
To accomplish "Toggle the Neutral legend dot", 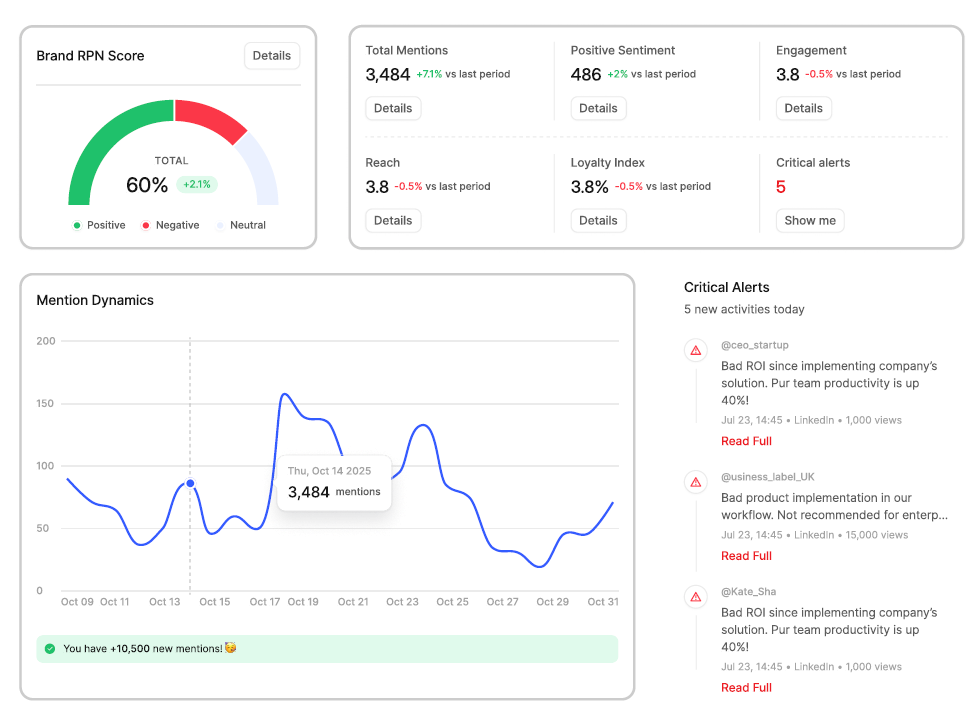I will point(220,225).
